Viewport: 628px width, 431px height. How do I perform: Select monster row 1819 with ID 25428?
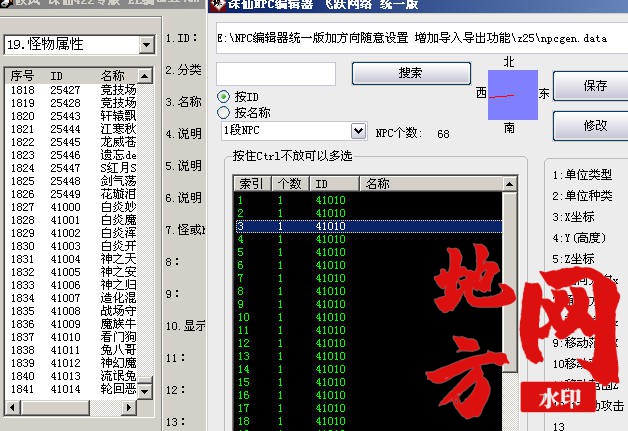(73, 103)
